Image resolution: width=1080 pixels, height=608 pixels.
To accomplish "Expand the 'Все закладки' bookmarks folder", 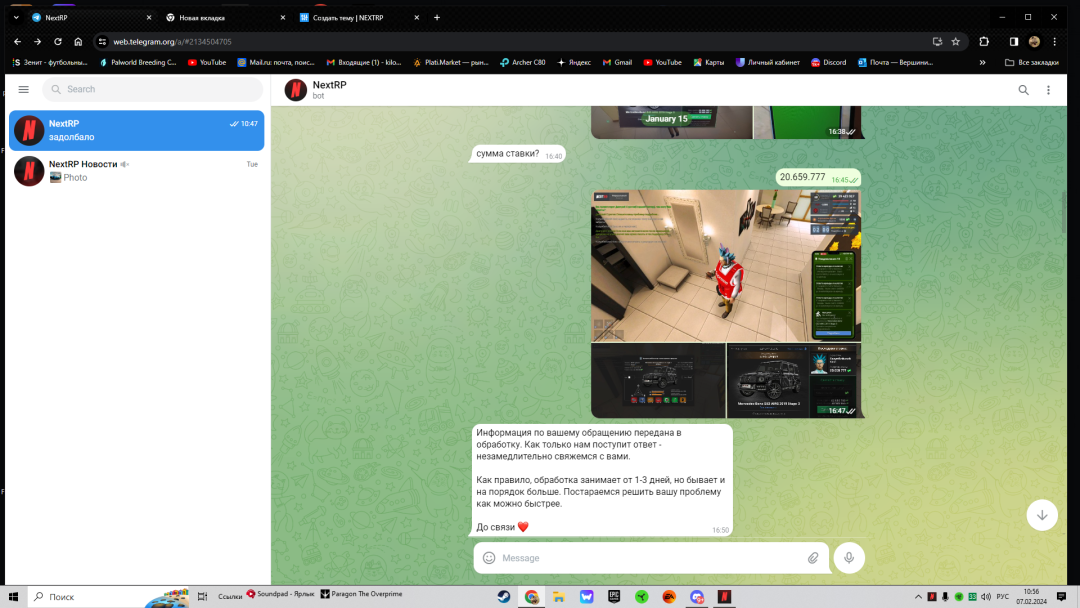I will pyautogui.click(x=1031, y=62).
